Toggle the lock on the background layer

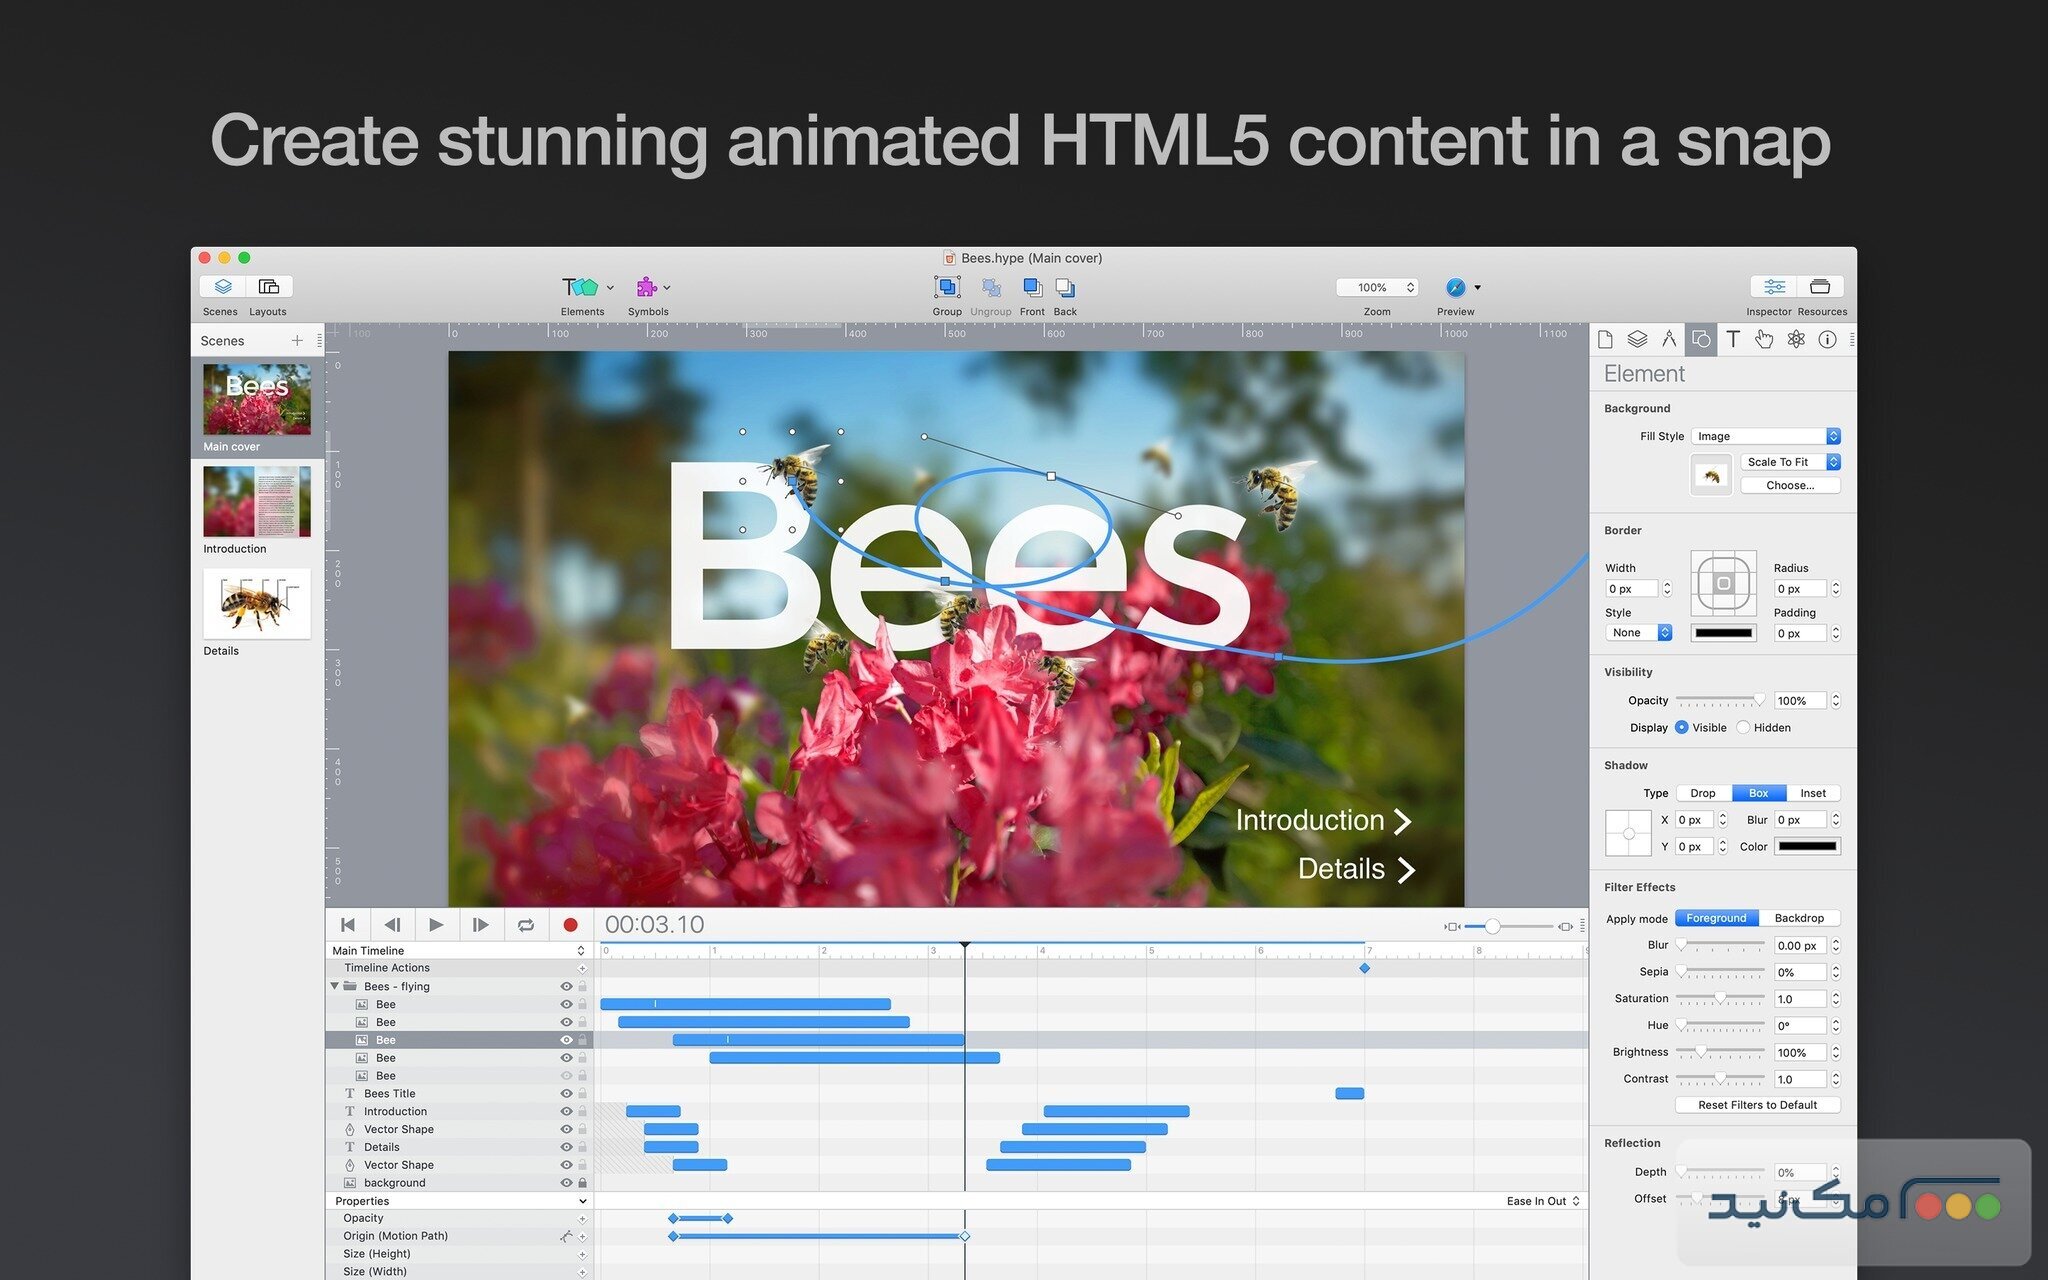[582, 1183]
